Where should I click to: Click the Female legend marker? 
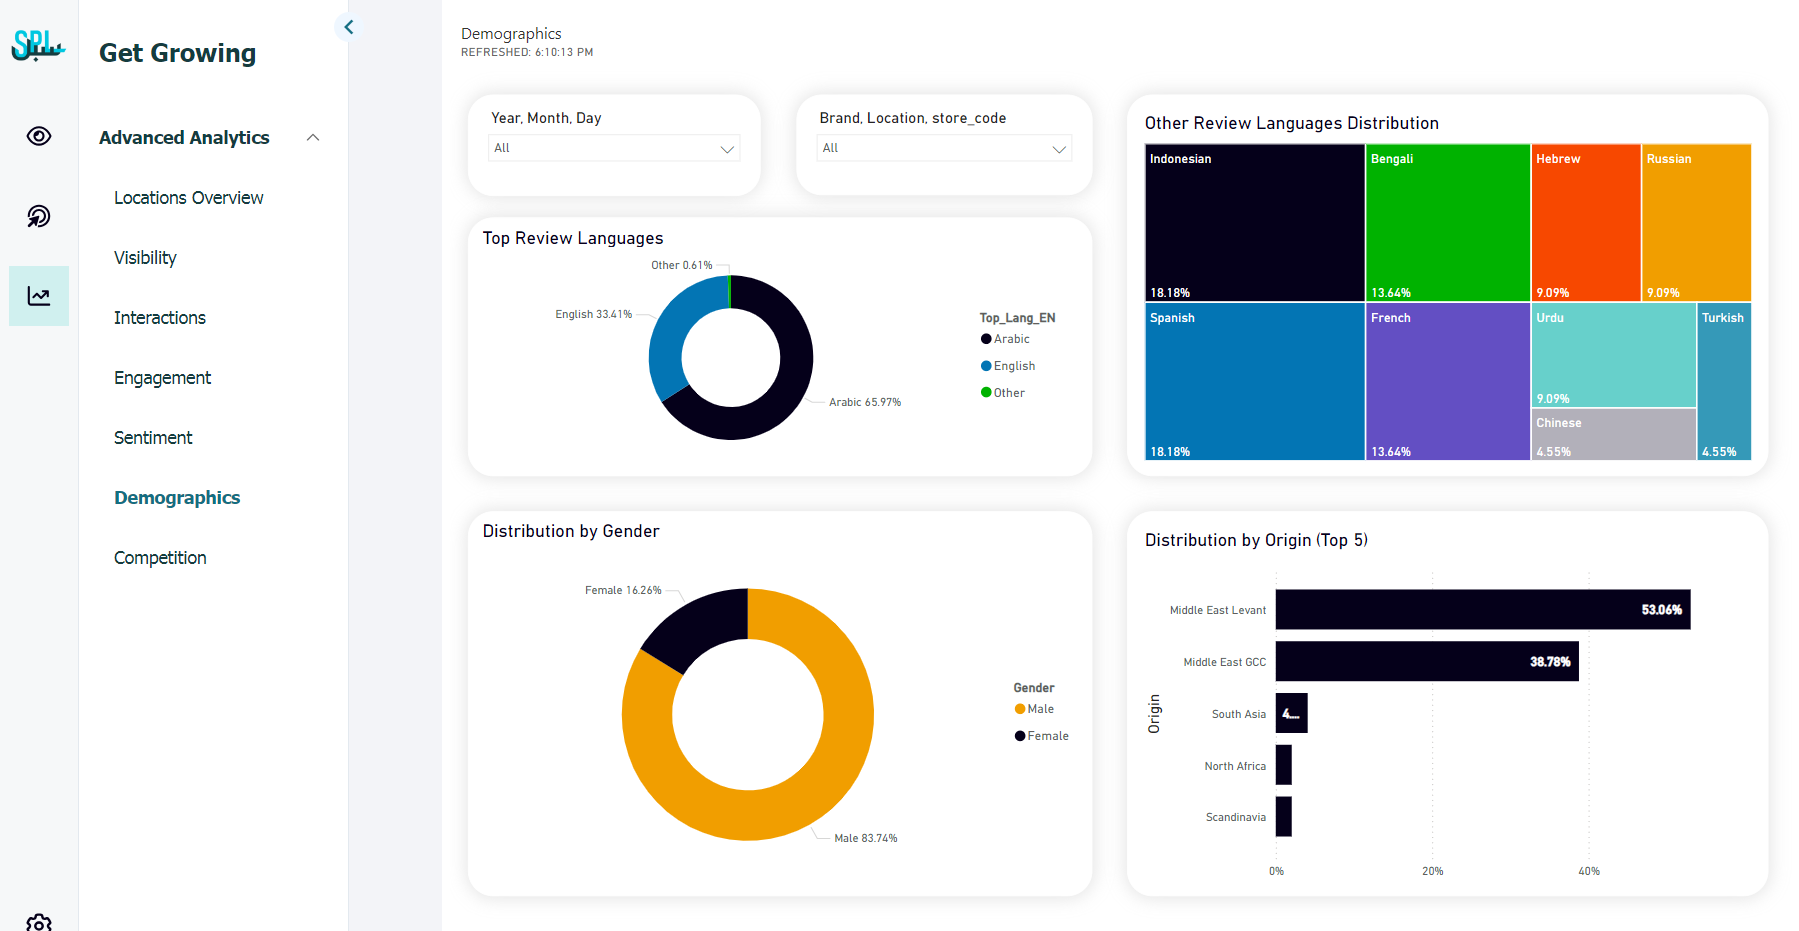tap(1020, 736)
